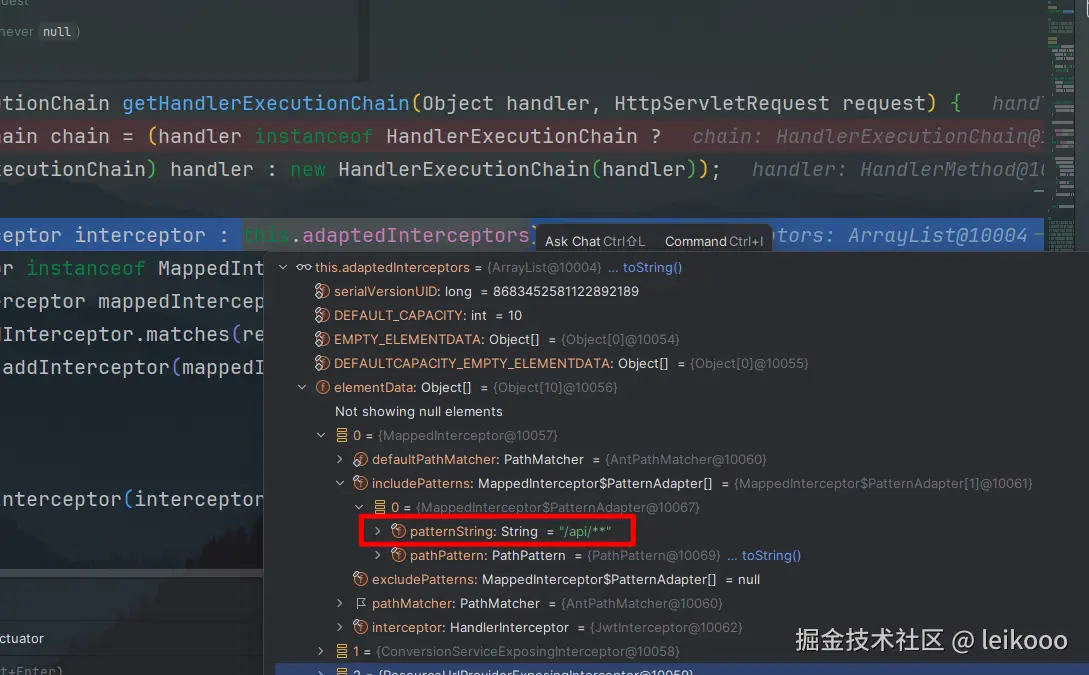Click inline hint 'chain: HandlerExecutionChain@'
The width and height of the screenshot is (1089, 675).
(867, 137)
